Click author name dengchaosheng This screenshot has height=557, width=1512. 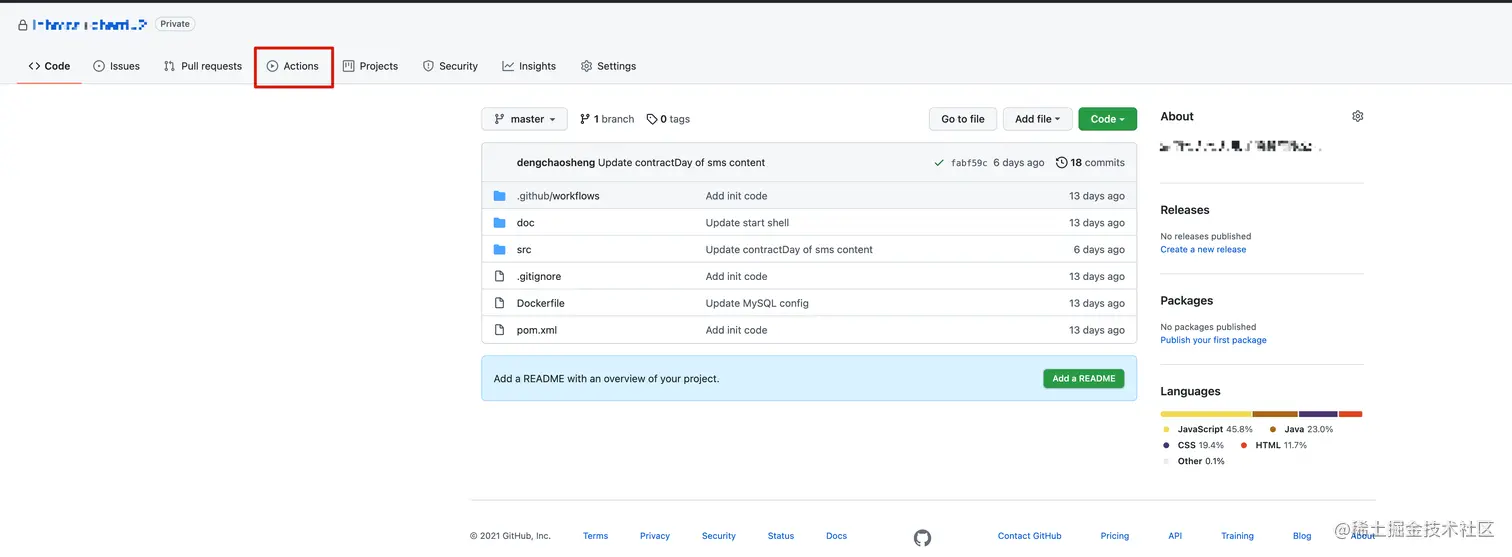[555, 163]
